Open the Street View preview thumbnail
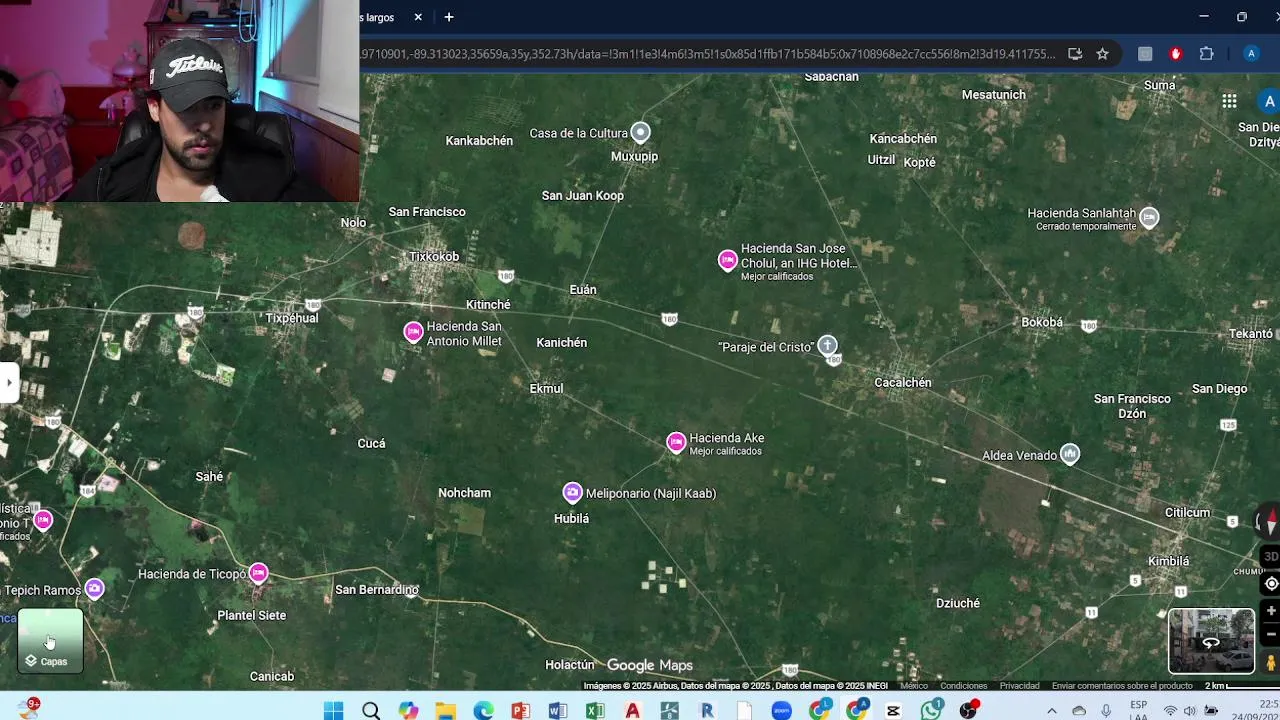The image size is (1280, 720). [x=1211, y=641]
